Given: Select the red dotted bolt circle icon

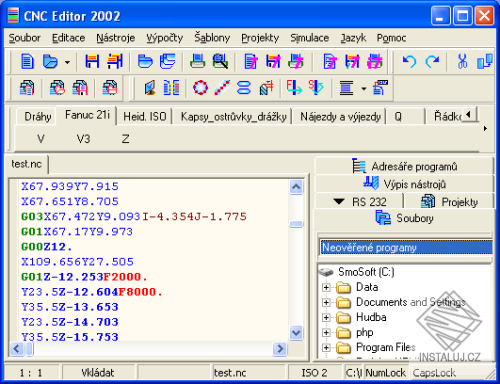Looking at the screenshot, I should click(200, 88).
